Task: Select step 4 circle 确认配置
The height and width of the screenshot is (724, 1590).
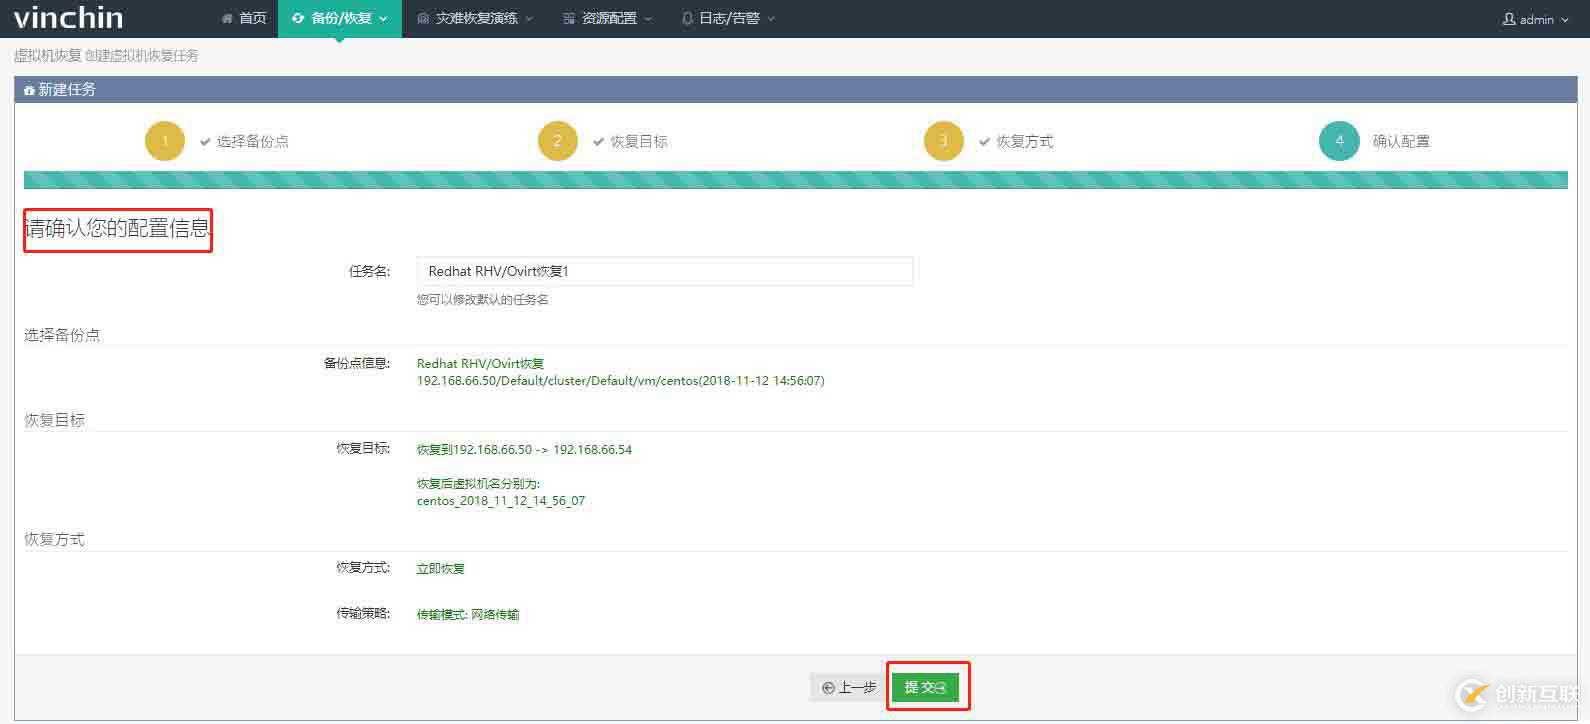Action: click(x=1339, y=141)
